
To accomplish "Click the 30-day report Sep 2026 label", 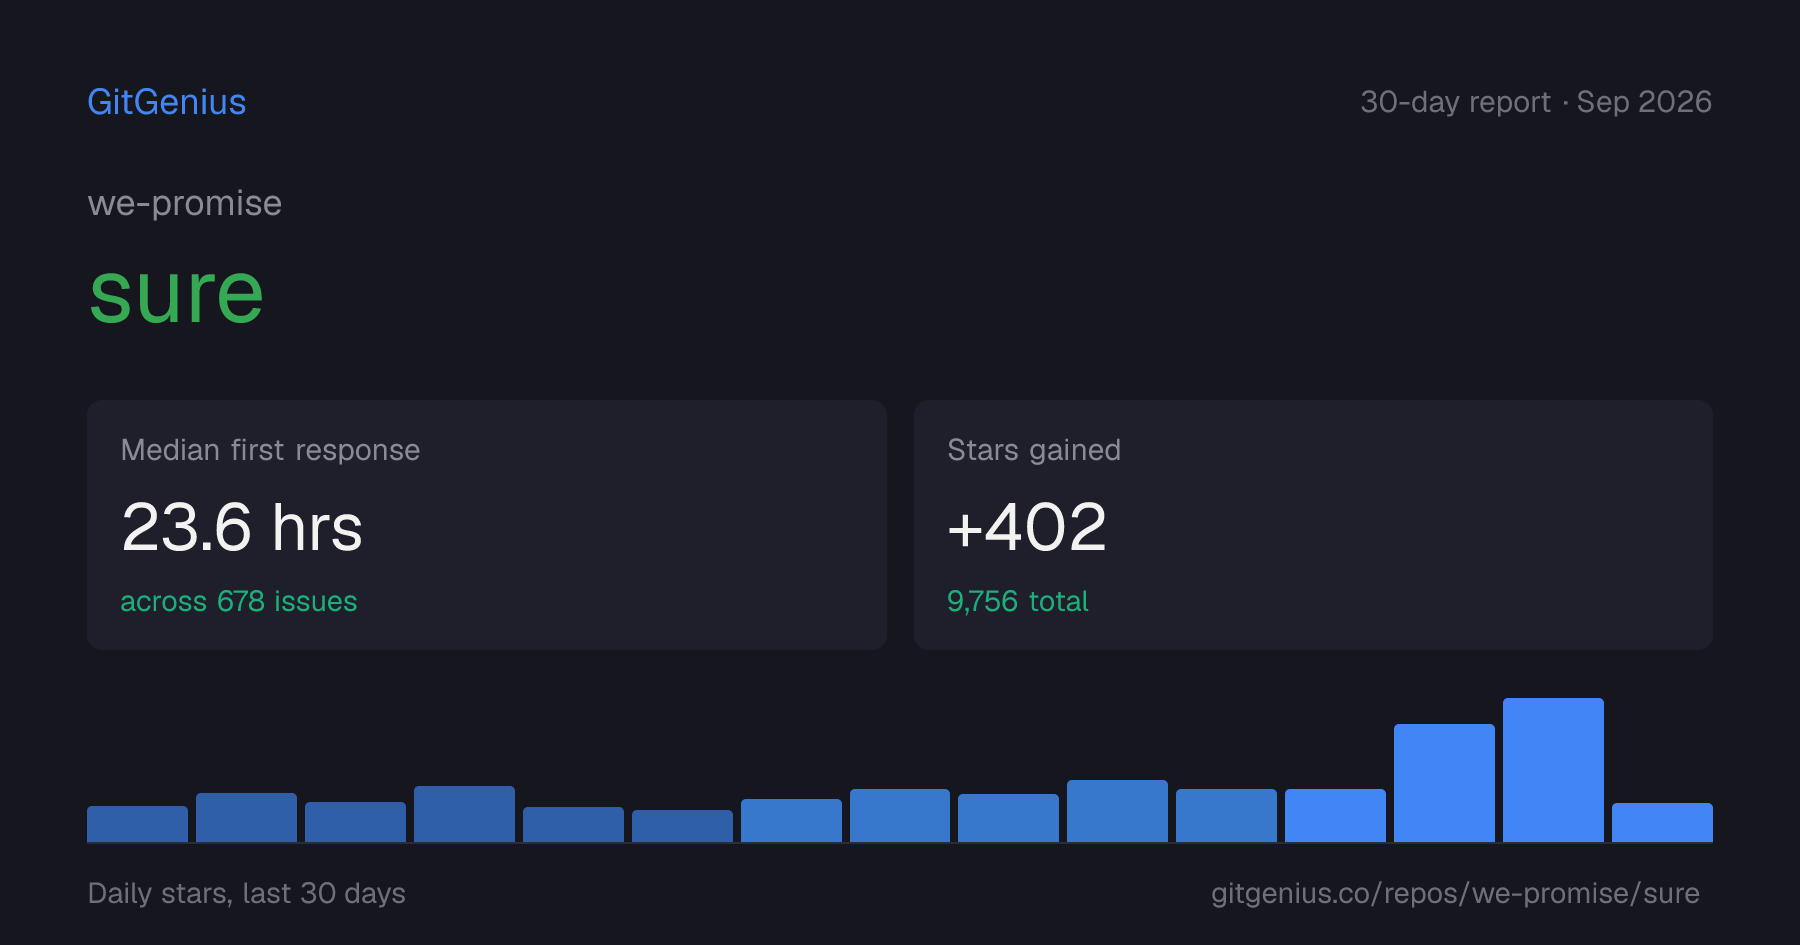I will (x=1536, y=102).
